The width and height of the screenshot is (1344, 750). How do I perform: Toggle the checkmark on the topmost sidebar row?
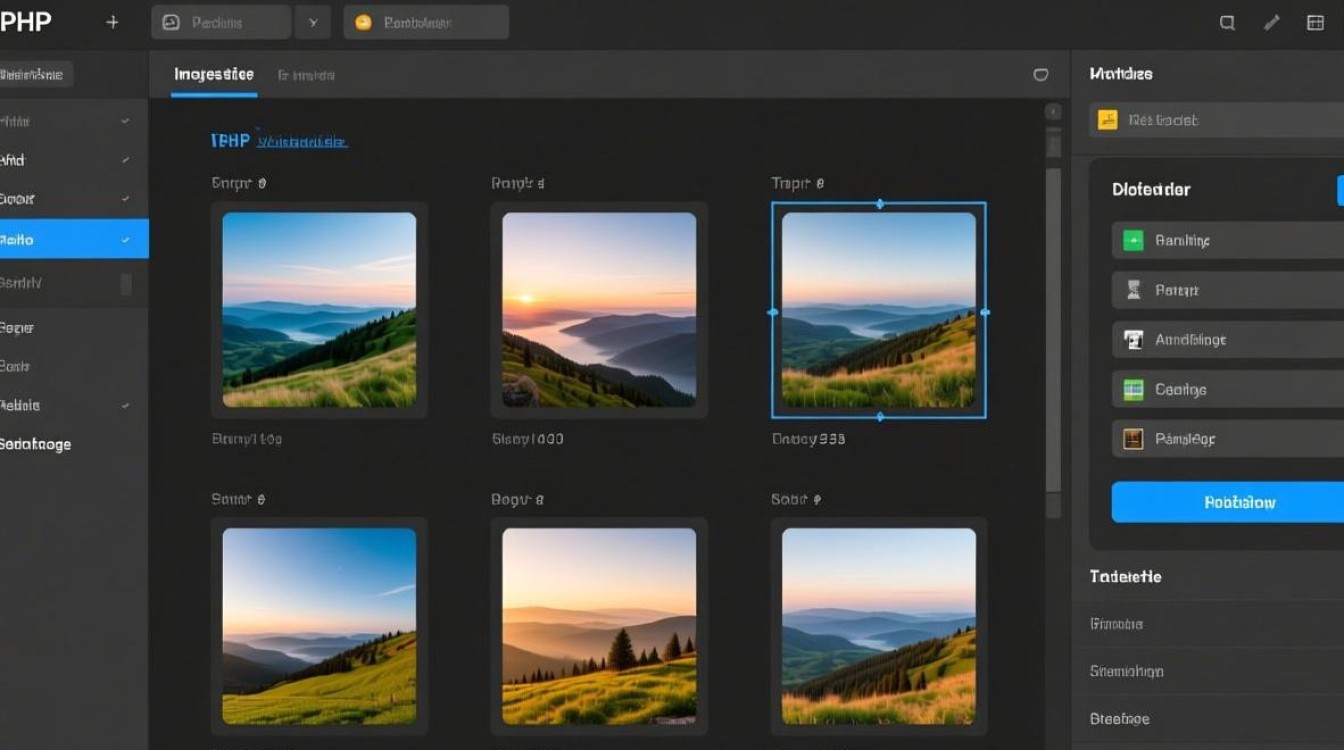125,121
